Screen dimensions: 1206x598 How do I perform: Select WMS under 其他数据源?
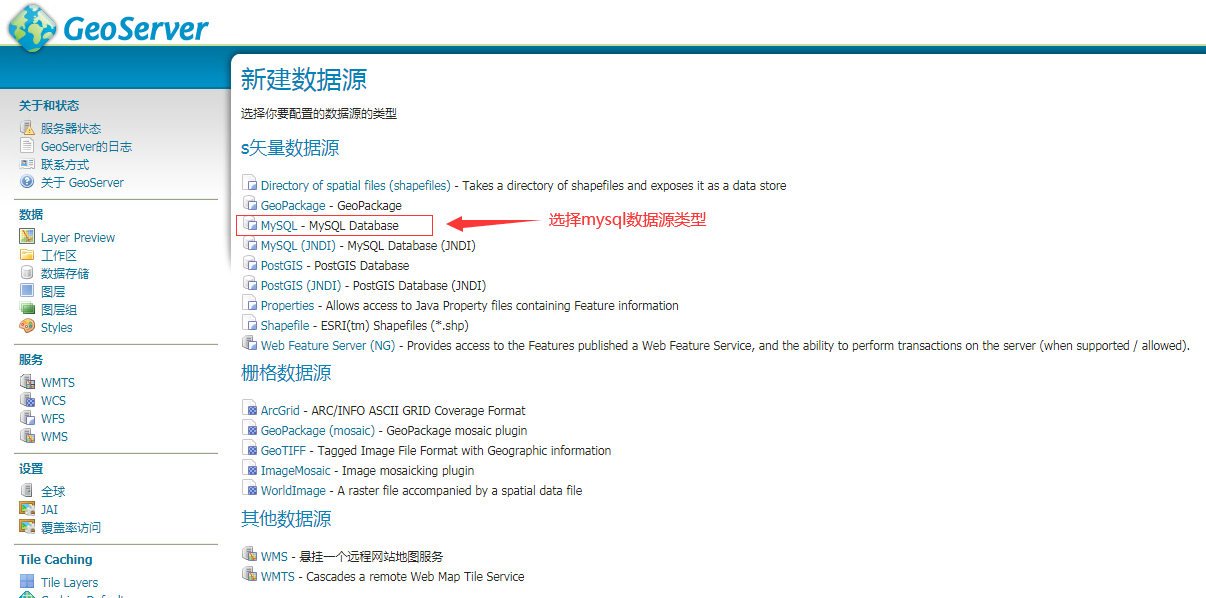275,556
